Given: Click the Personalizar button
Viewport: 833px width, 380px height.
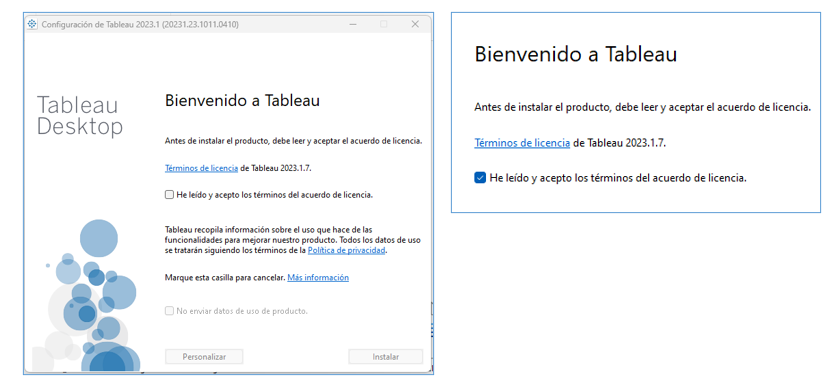Looking at the screenshot, I should click(204, 357).
